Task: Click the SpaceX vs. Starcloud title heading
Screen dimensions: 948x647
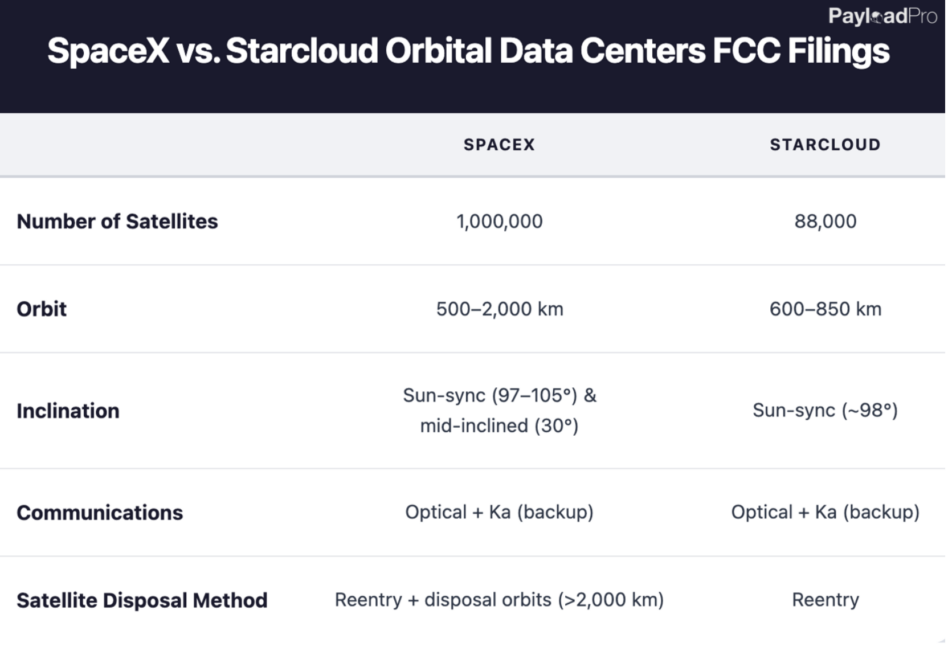Action: (x=468, y=51)
